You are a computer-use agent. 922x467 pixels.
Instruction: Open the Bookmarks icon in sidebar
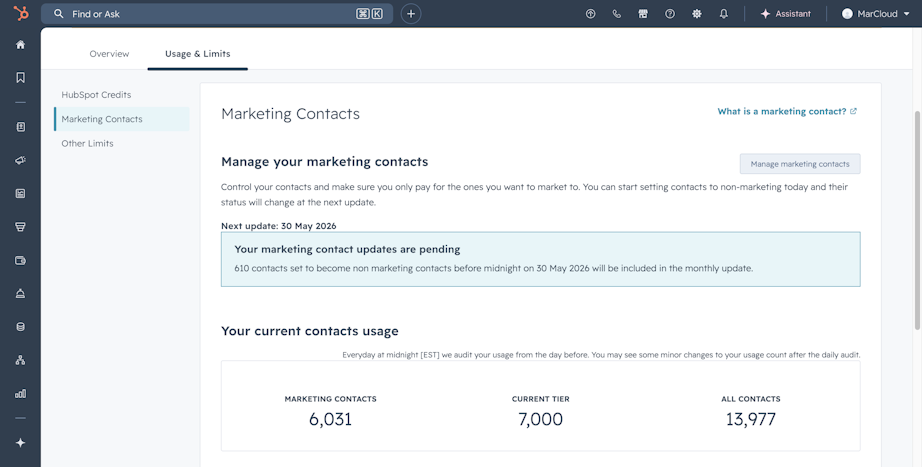[x=21, y=78]
